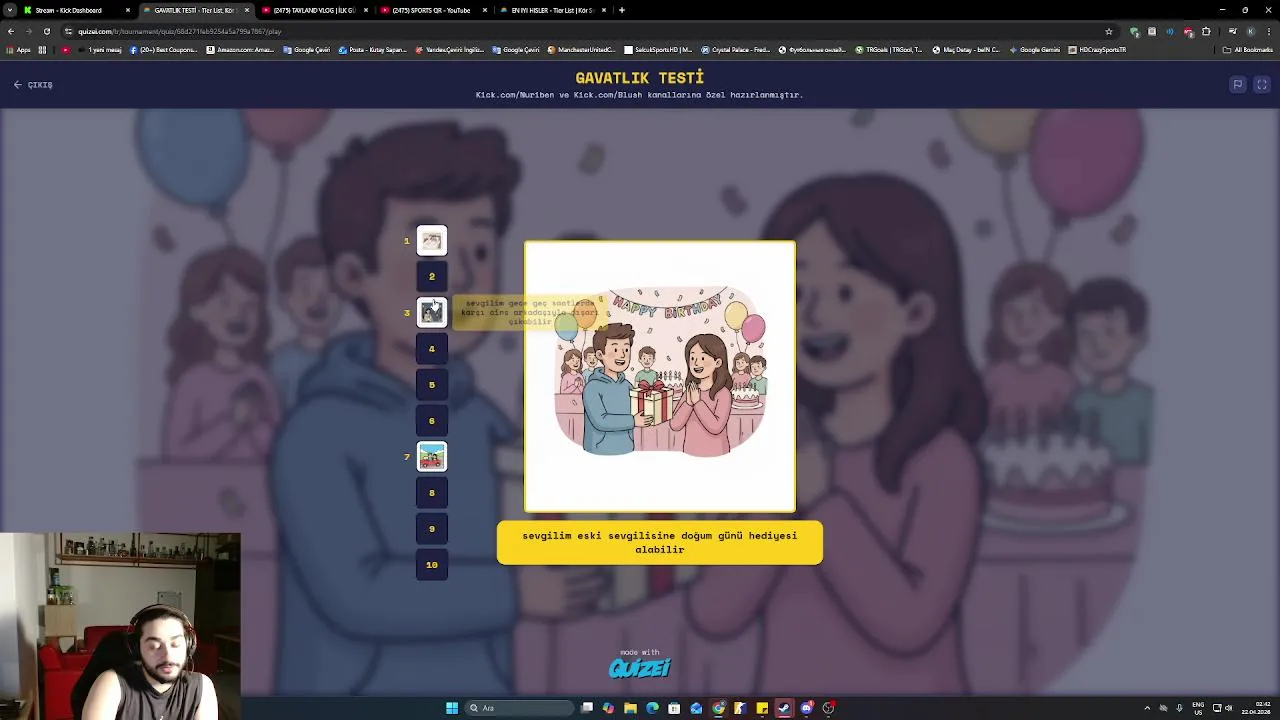Place the card in rank slot 10

tap(432, 565)
